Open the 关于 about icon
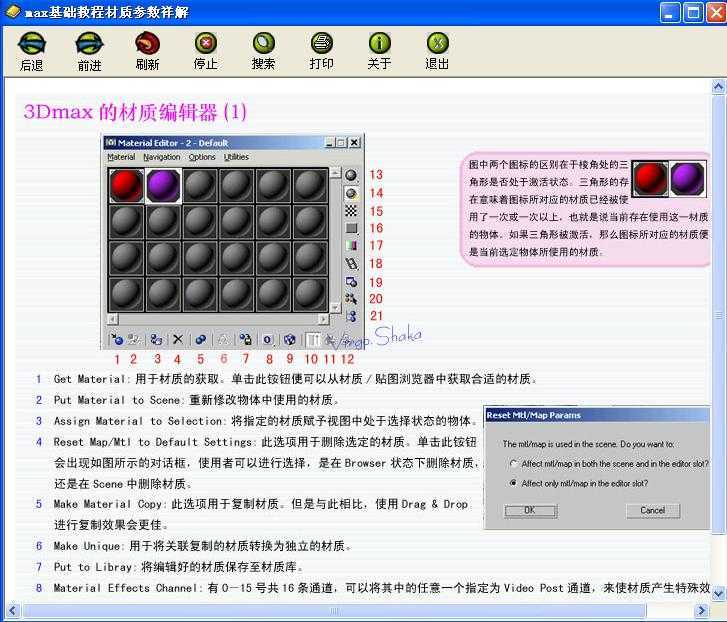 [379, 44]
